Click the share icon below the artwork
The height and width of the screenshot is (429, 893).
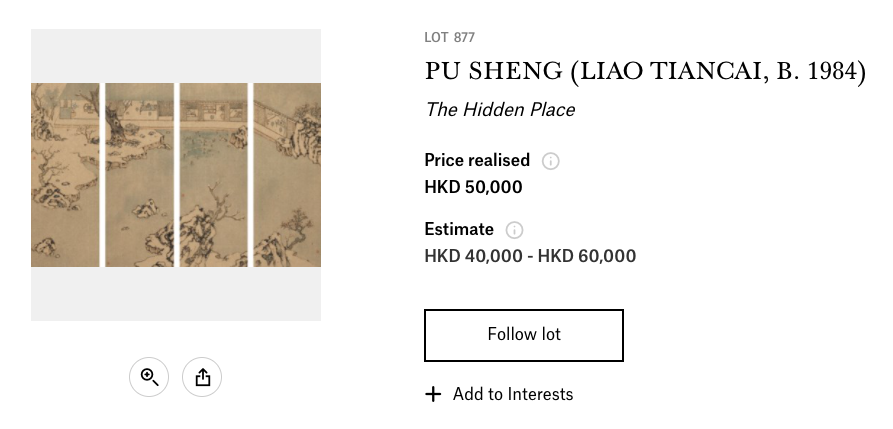click(202, 377)
